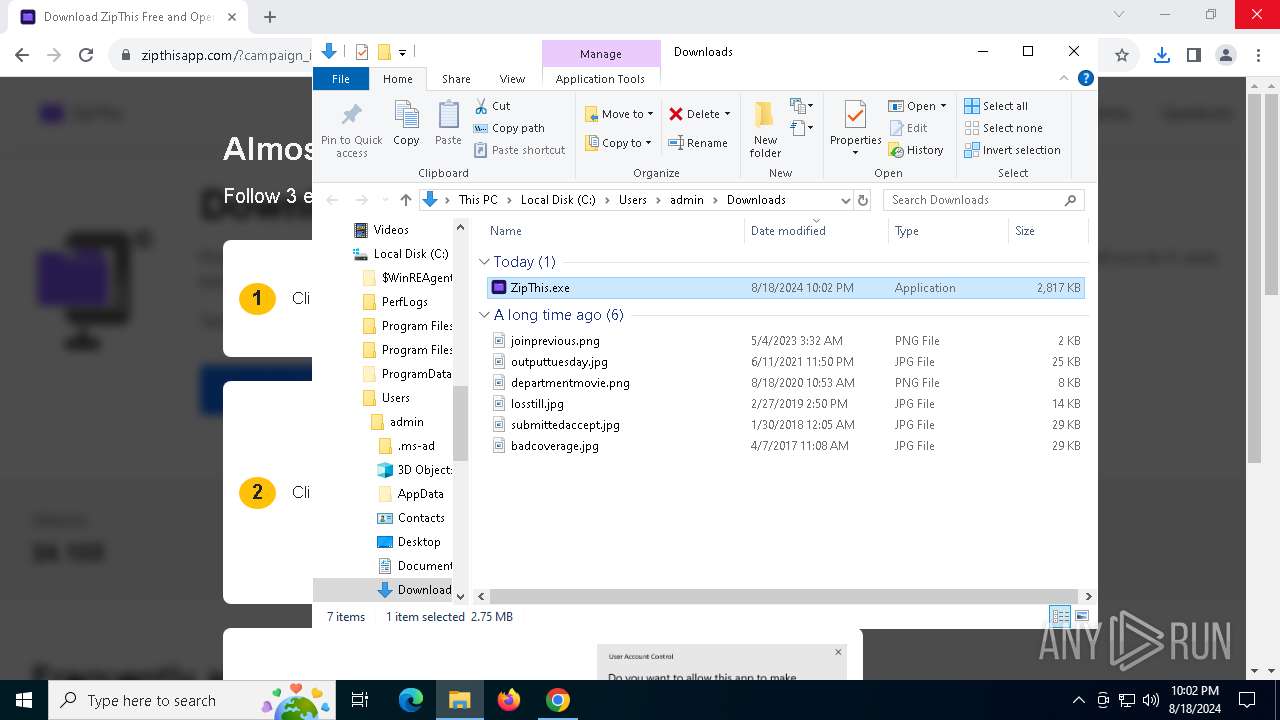Image resolution: width=1280 pixels, height=720 pixels.
Task: Open the Application Tools tab
Action: click(600, 79)
